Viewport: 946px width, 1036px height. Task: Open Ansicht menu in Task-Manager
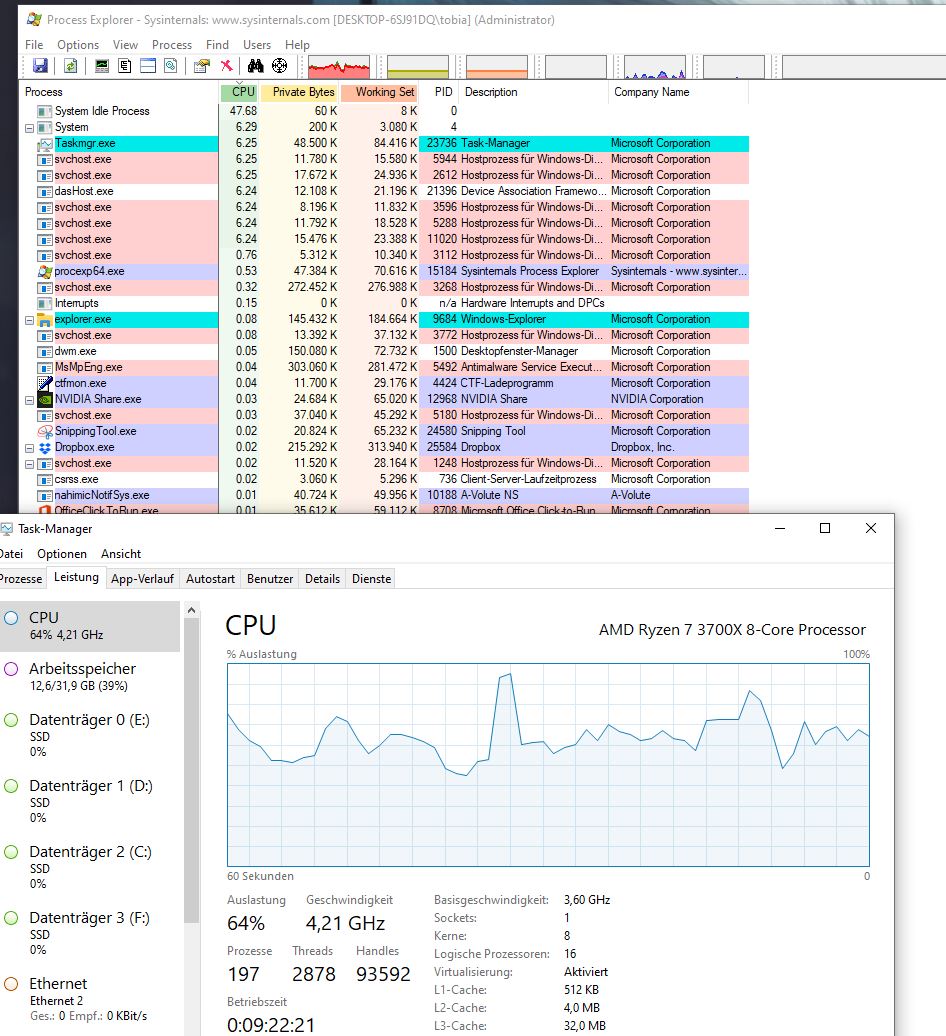point(121,554)
